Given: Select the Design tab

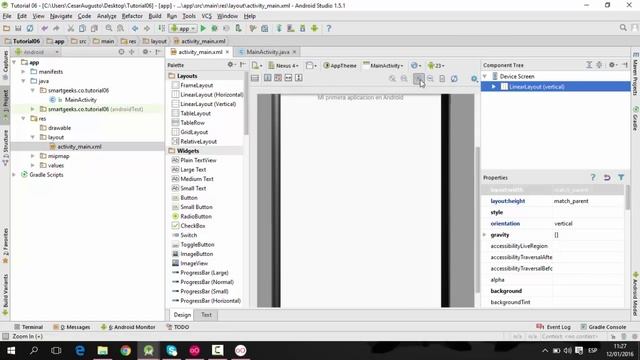Looking at the screenshot, I should pos(182,315).
